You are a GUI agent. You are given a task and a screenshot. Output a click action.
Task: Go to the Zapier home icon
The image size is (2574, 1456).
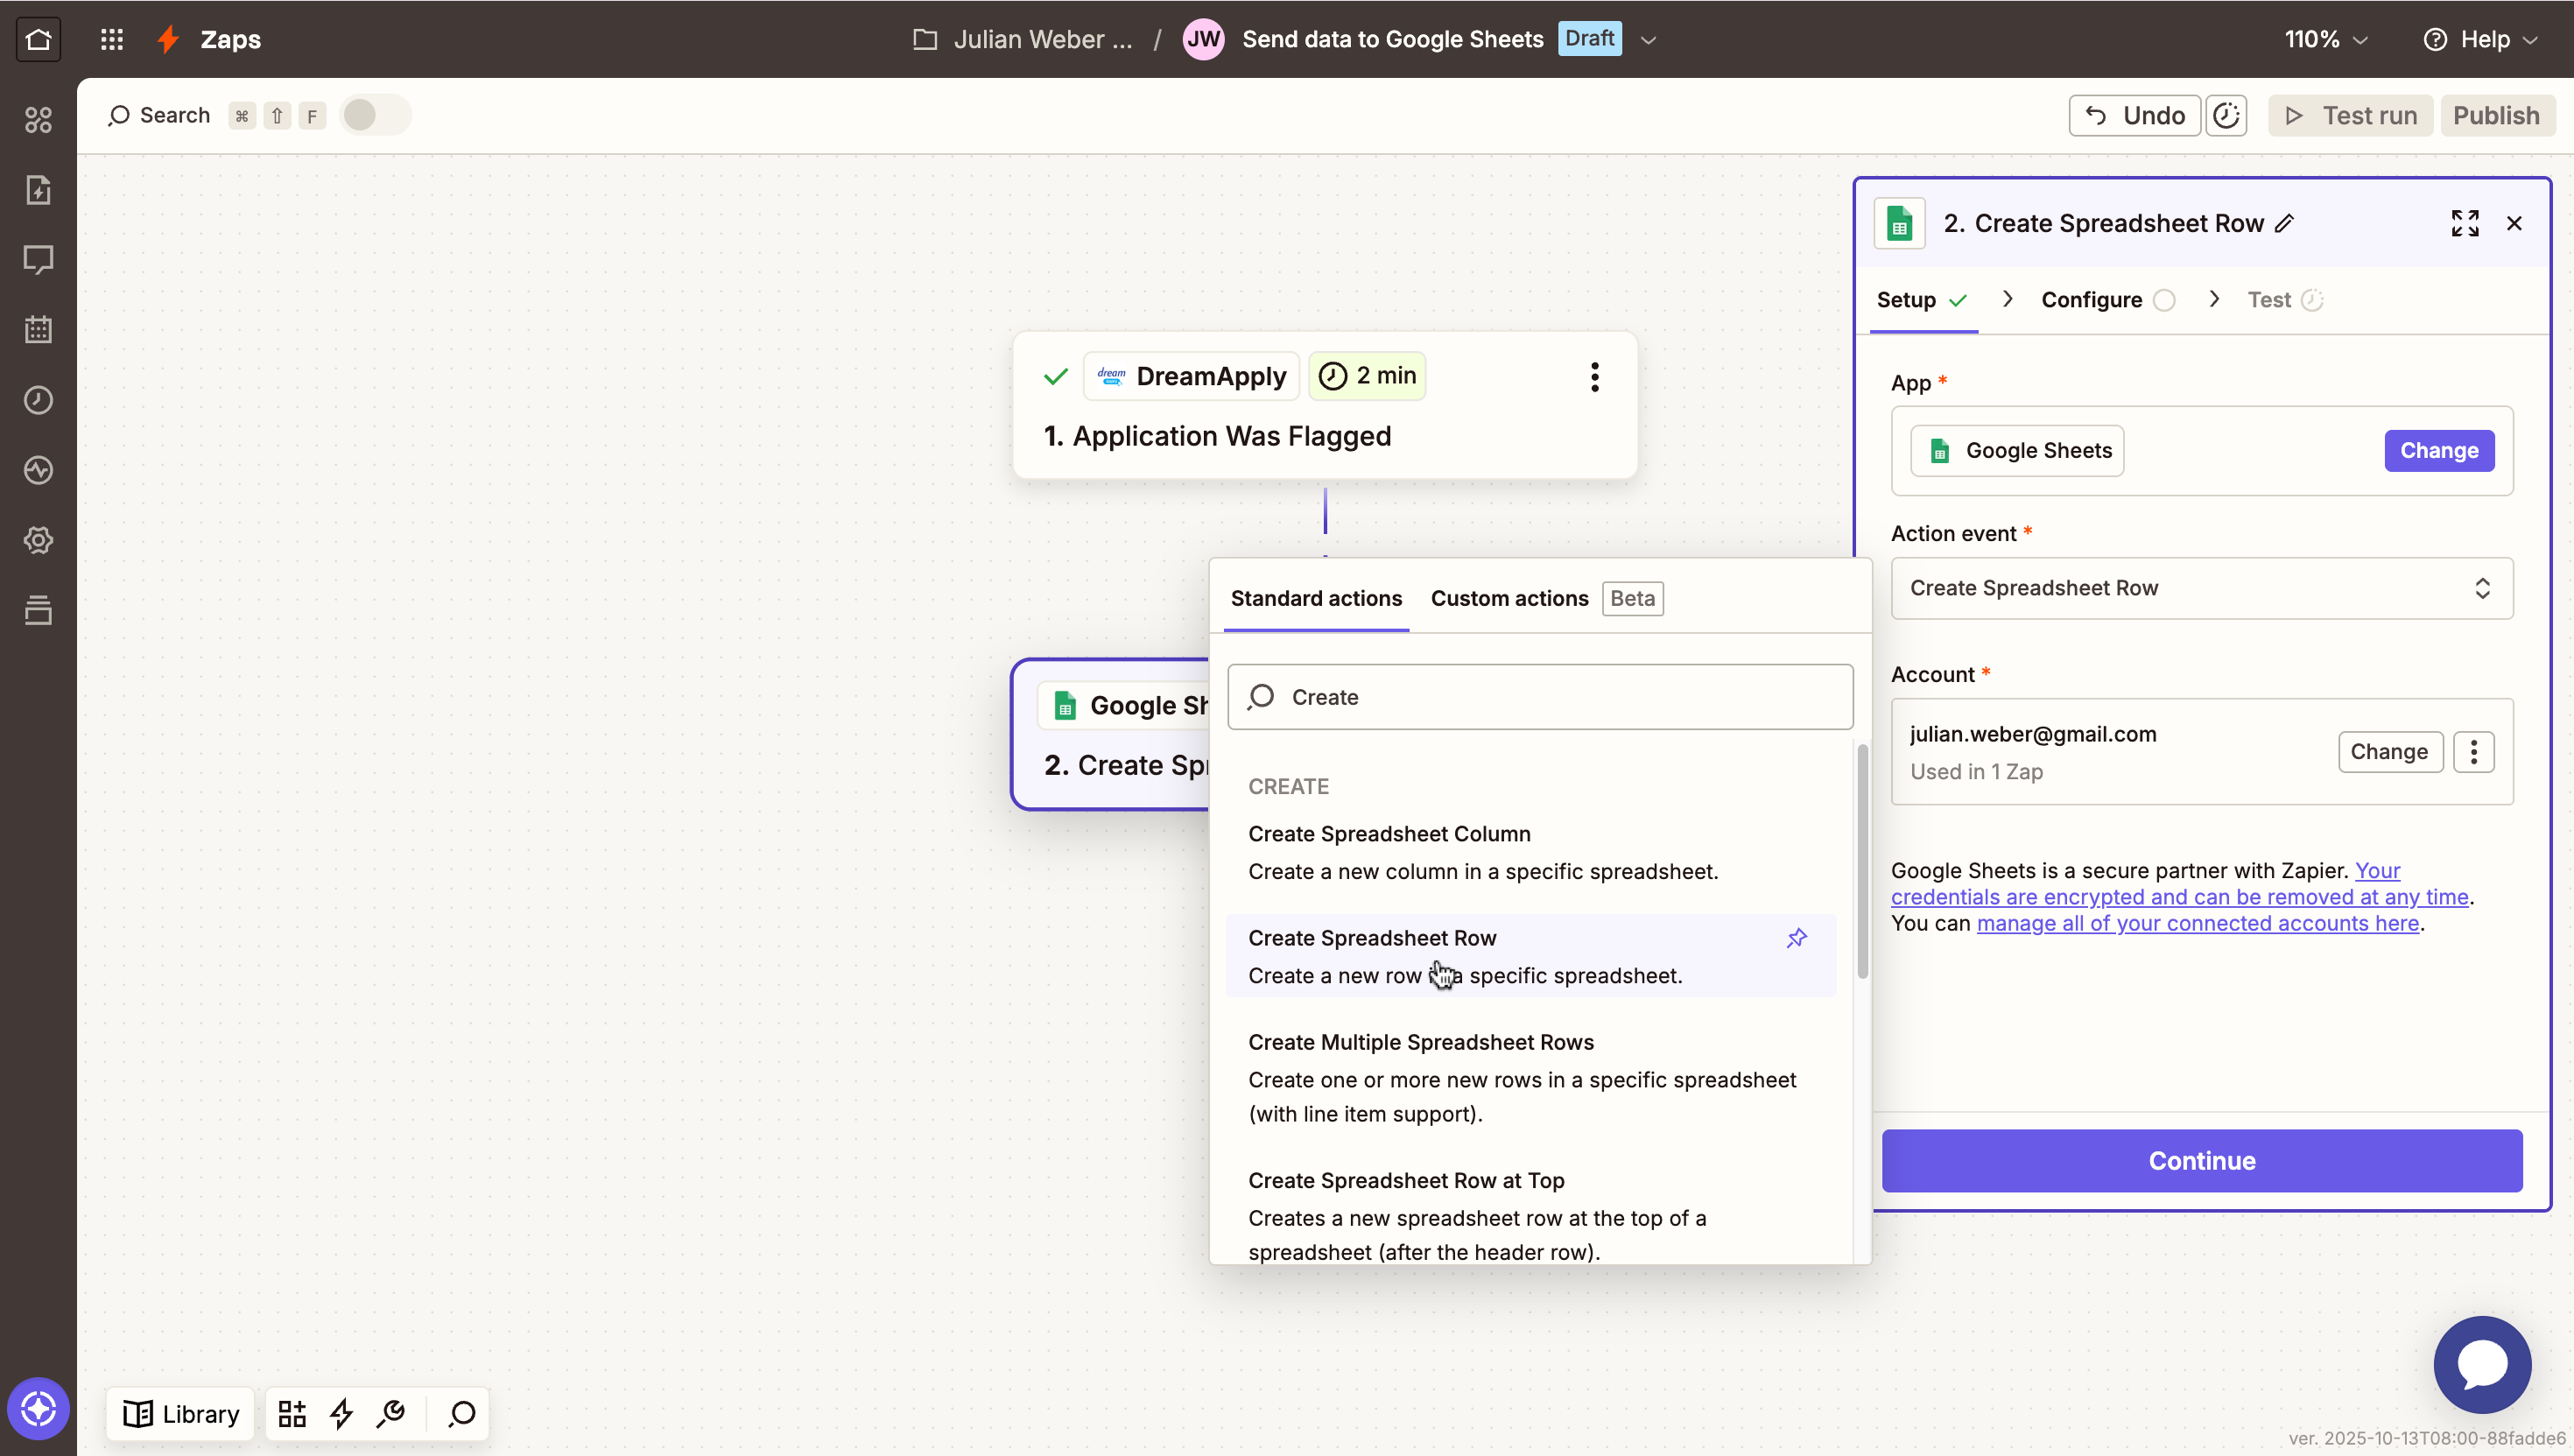pyautogui.click(x=38, y=39)
